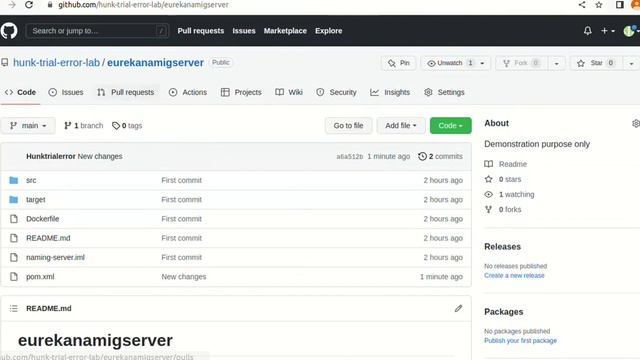Edit README with the pencil icon
The width and height of the screenshot is (640, 360).
[458, 308]
